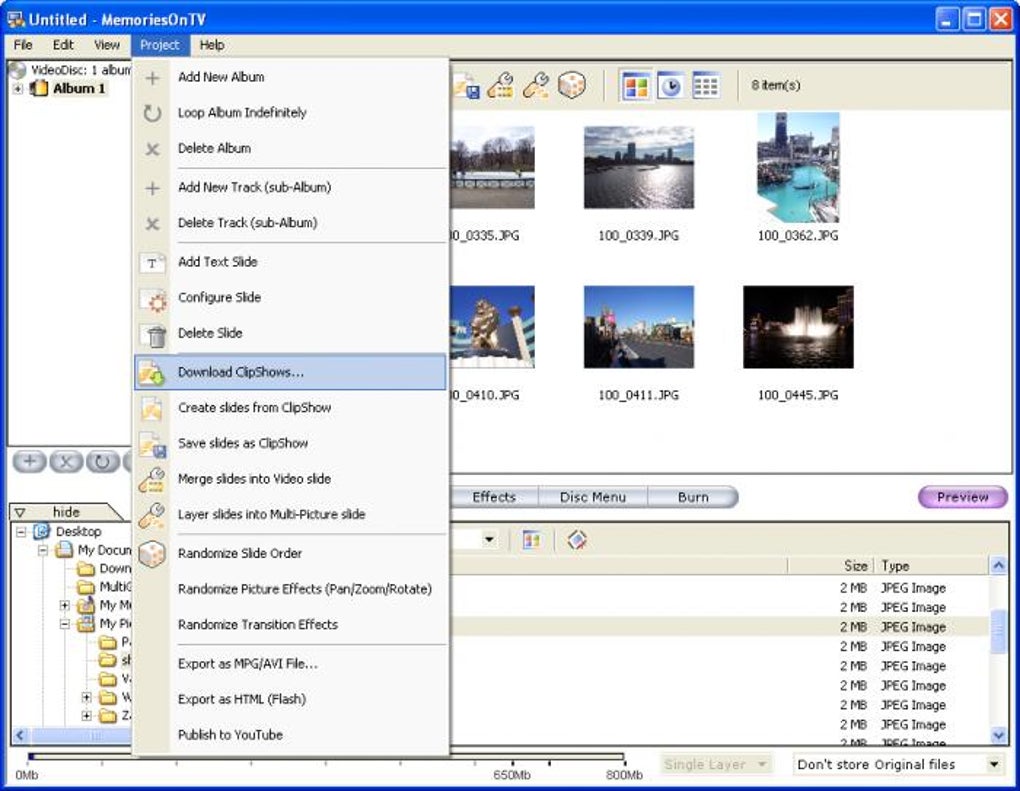Choose Add New Album from the menu
This screenshot has width=1020, height=791.
290,77
